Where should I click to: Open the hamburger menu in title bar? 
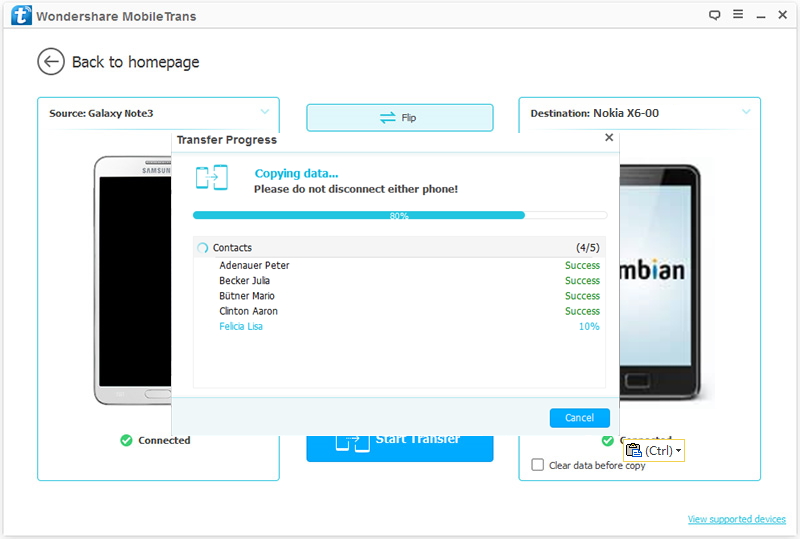[x=738, y=14]
